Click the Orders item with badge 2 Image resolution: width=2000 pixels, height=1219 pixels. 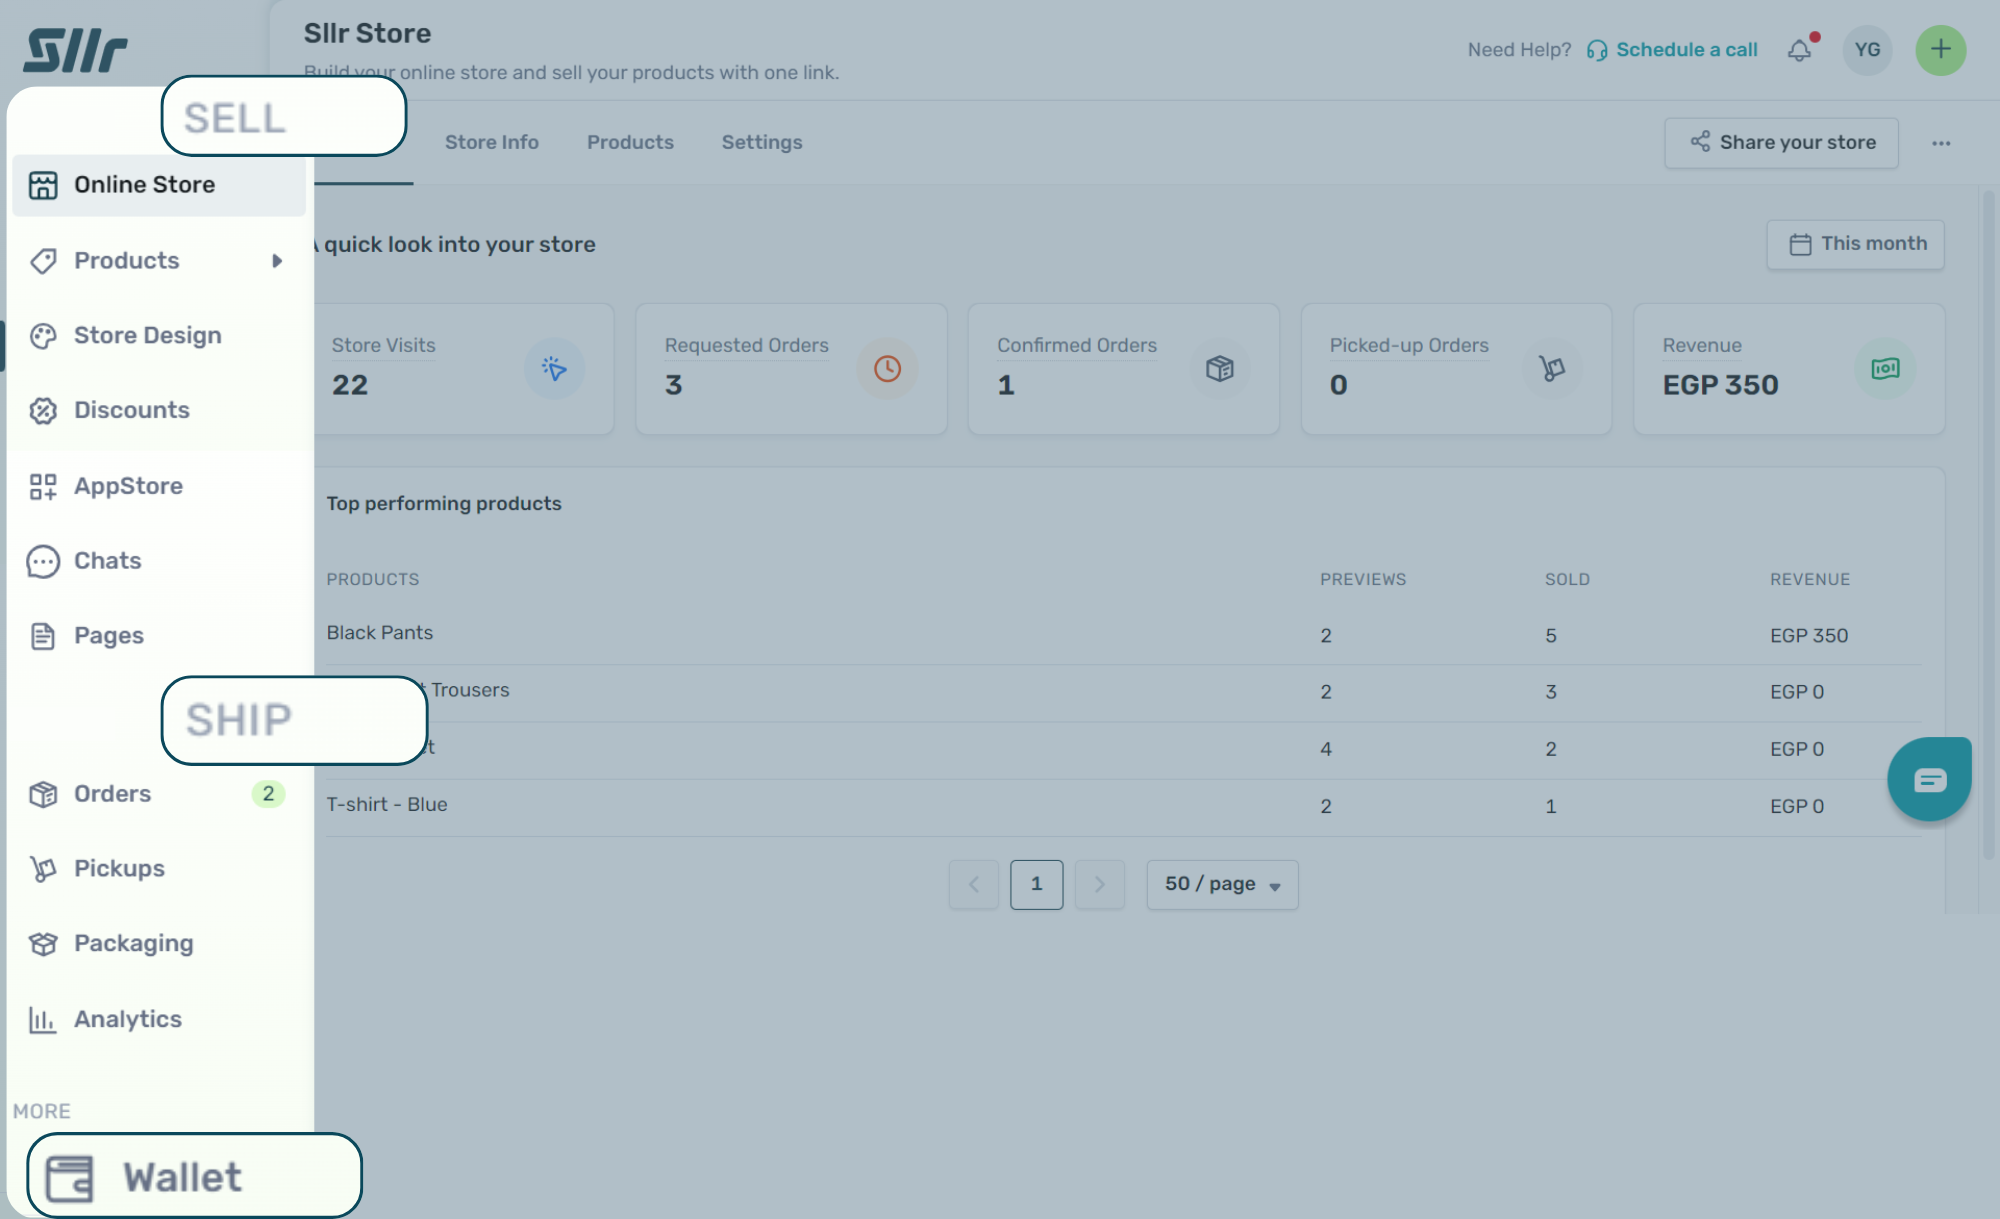[112, 794]
